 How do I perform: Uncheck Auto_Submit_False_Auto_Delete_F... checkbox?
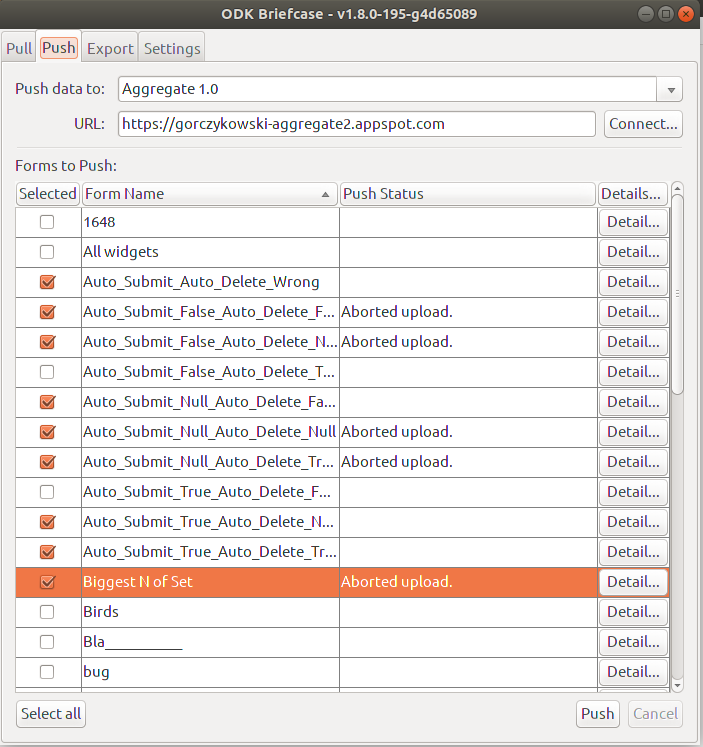(x=47, y=312)
